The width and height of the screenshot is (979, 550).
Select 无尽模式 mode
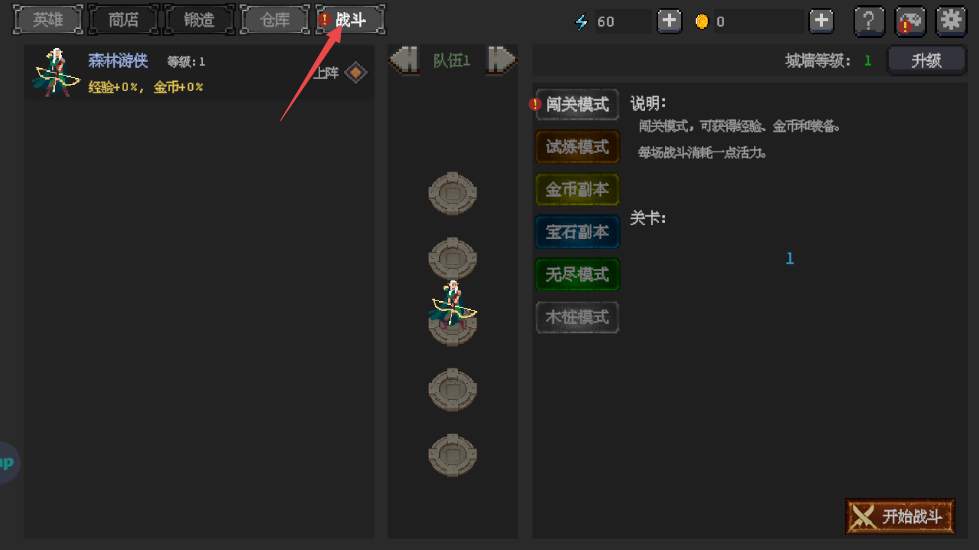tap(577, 274)
